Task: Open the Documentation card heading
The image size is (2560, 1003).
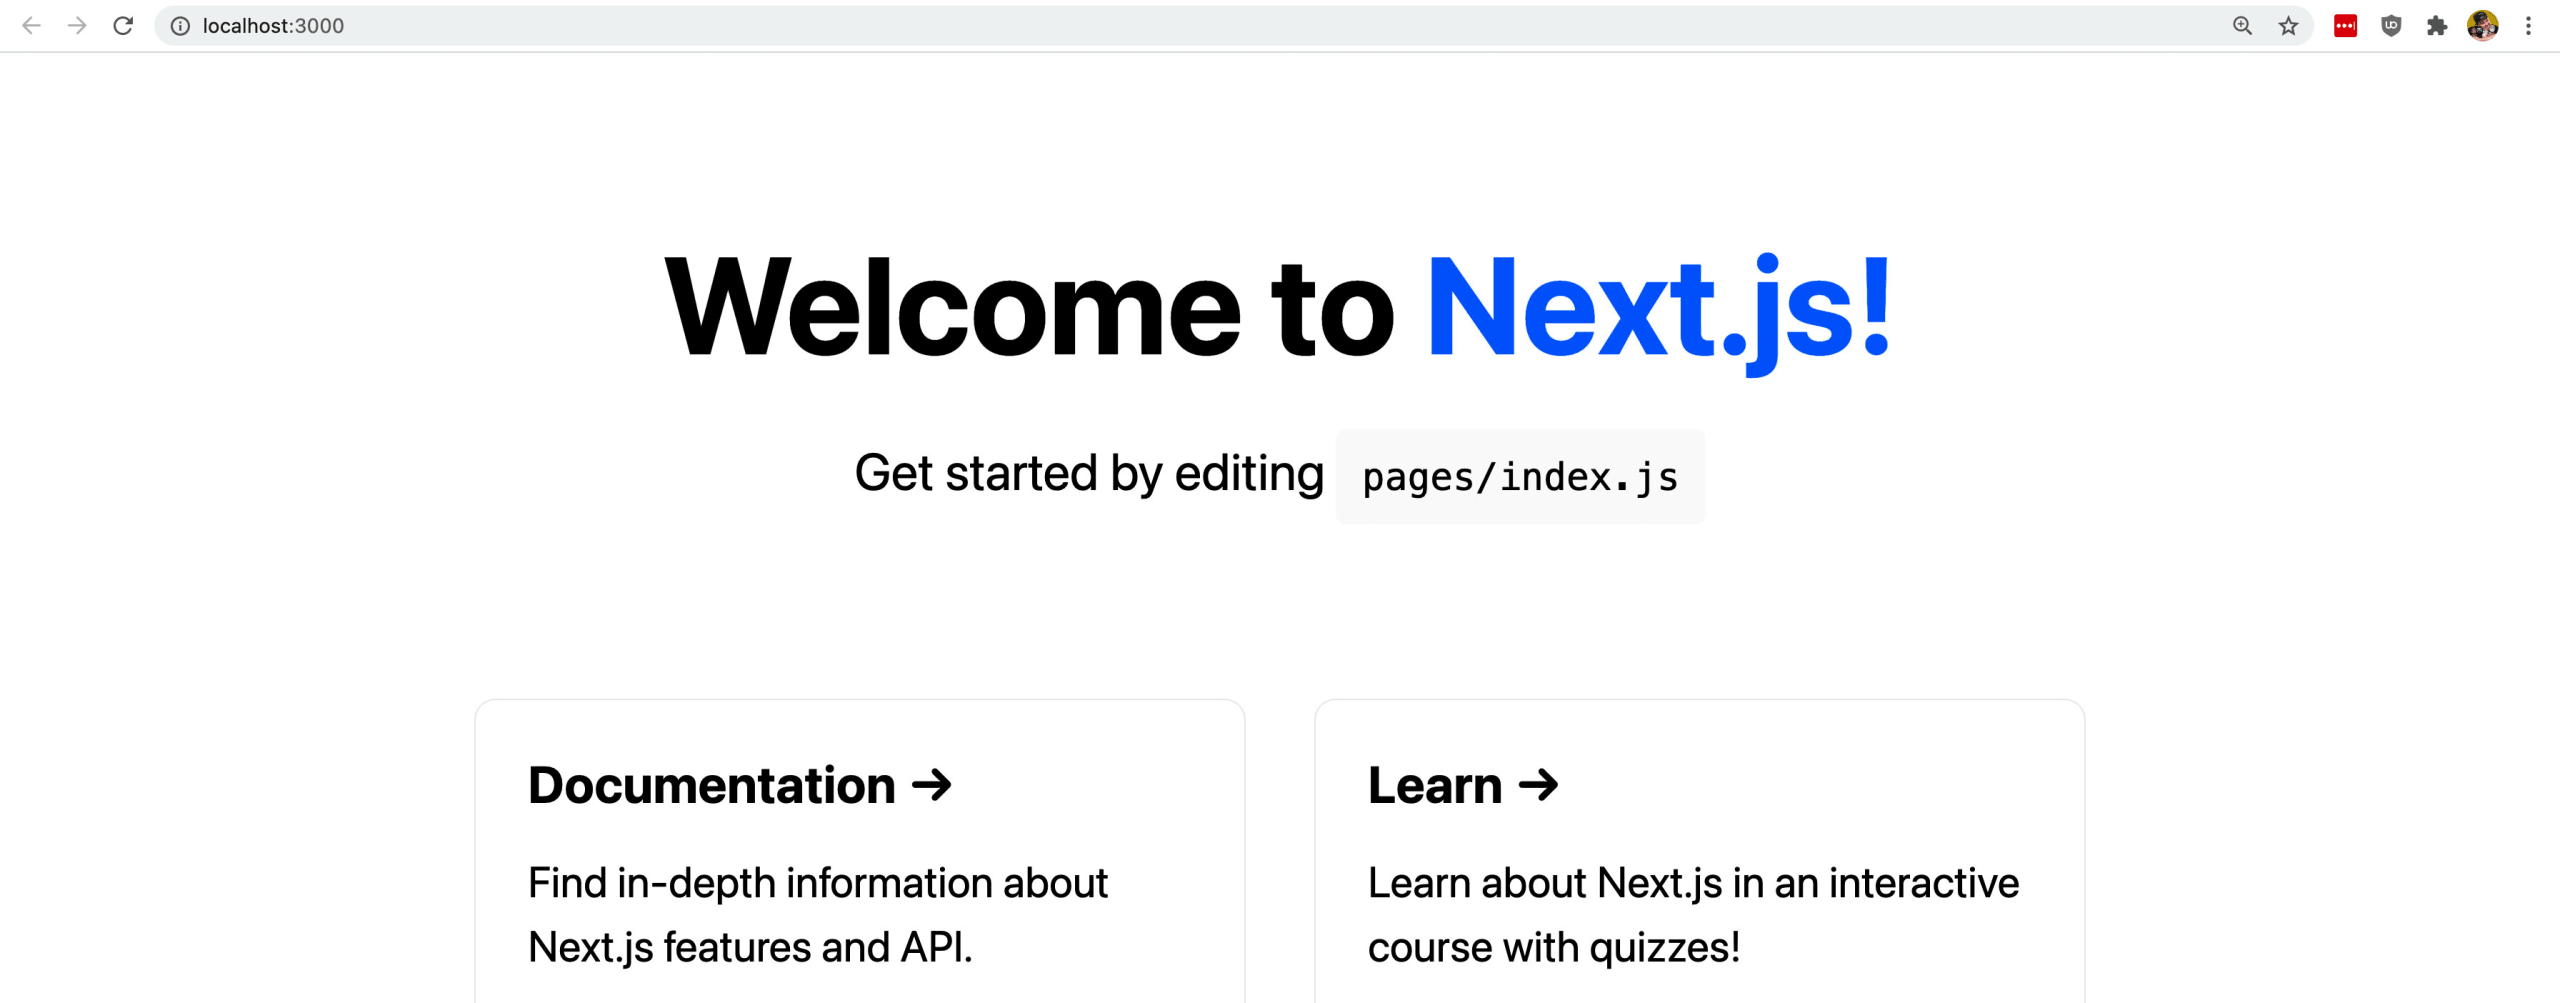Action: 740,785
